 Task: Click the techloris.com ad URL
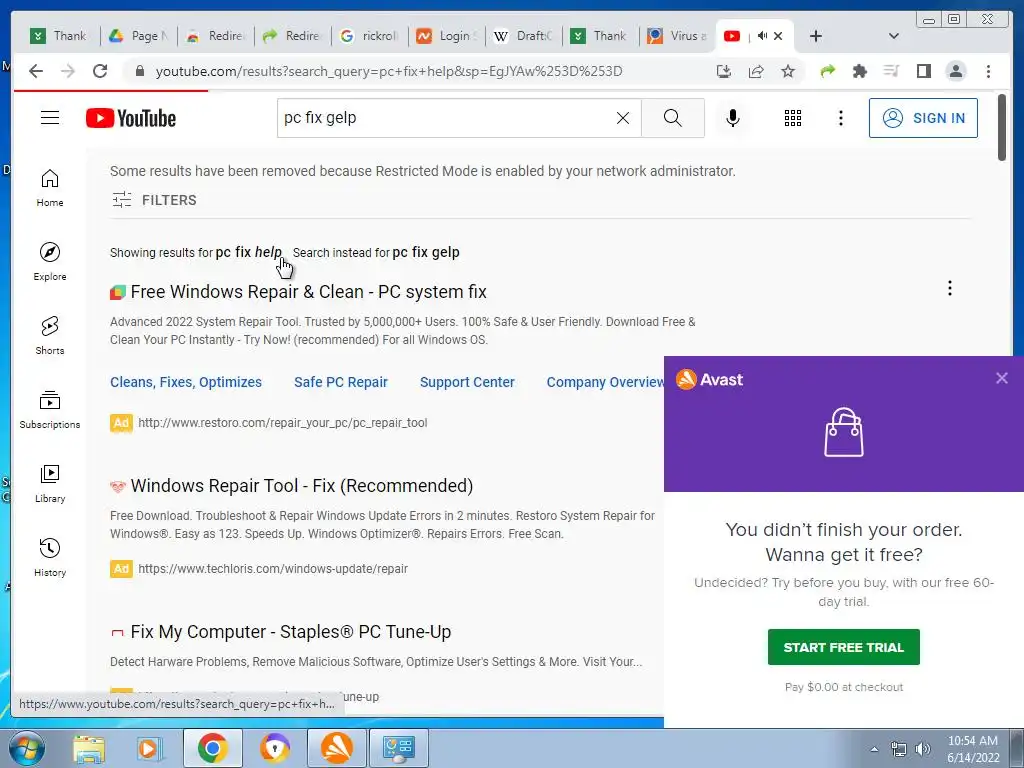tap(273, 569)
